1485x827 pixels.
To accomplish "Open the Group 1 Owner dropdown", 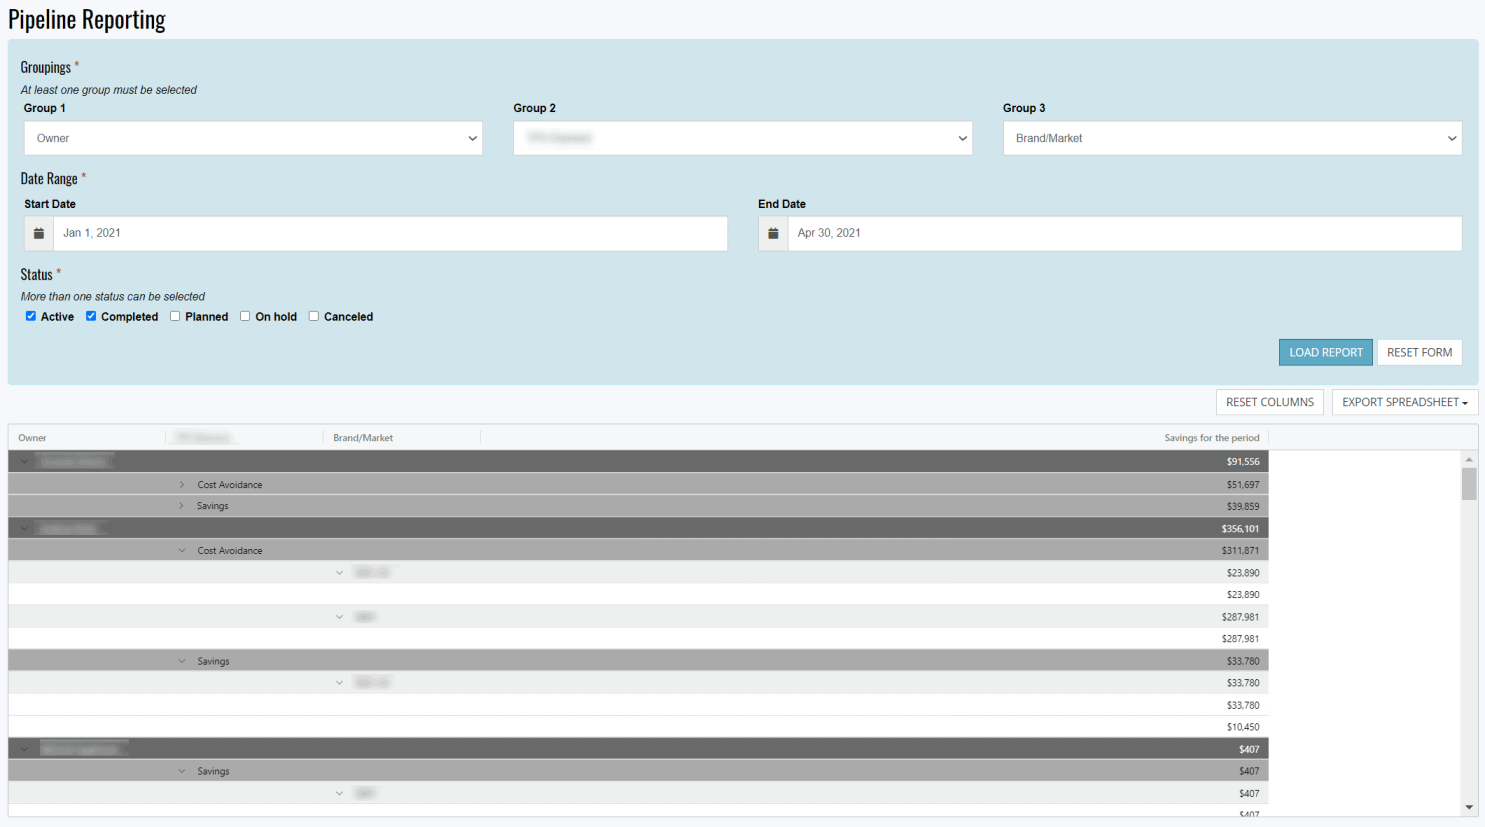I will tap(253, 138).
